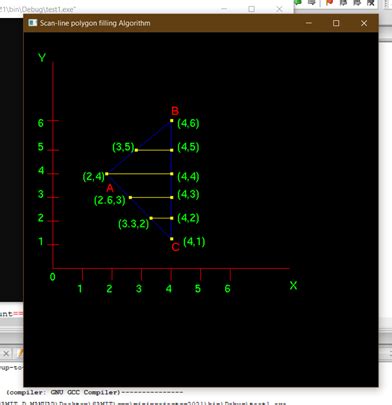Maximize the Scan-line polygon filling Algorithm window
The height and width of the screenshot is (405, 392).
coord(336,23)
